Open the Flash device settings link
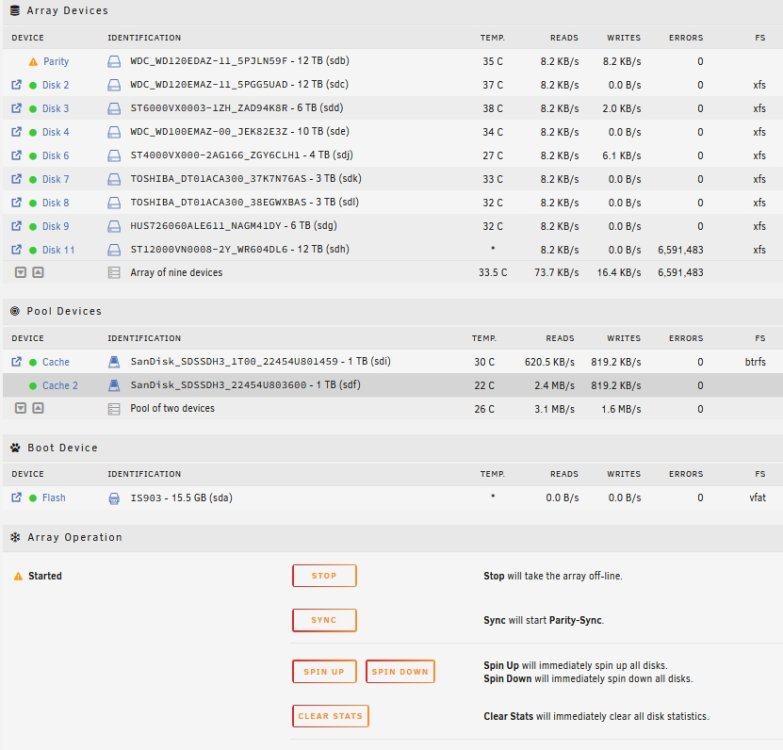Screen dimensions: 783x750 pos(54,497)
